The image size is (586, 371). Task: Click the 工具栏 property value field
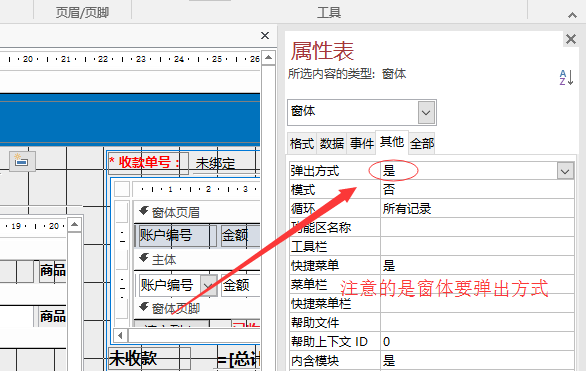click(477, 247)
